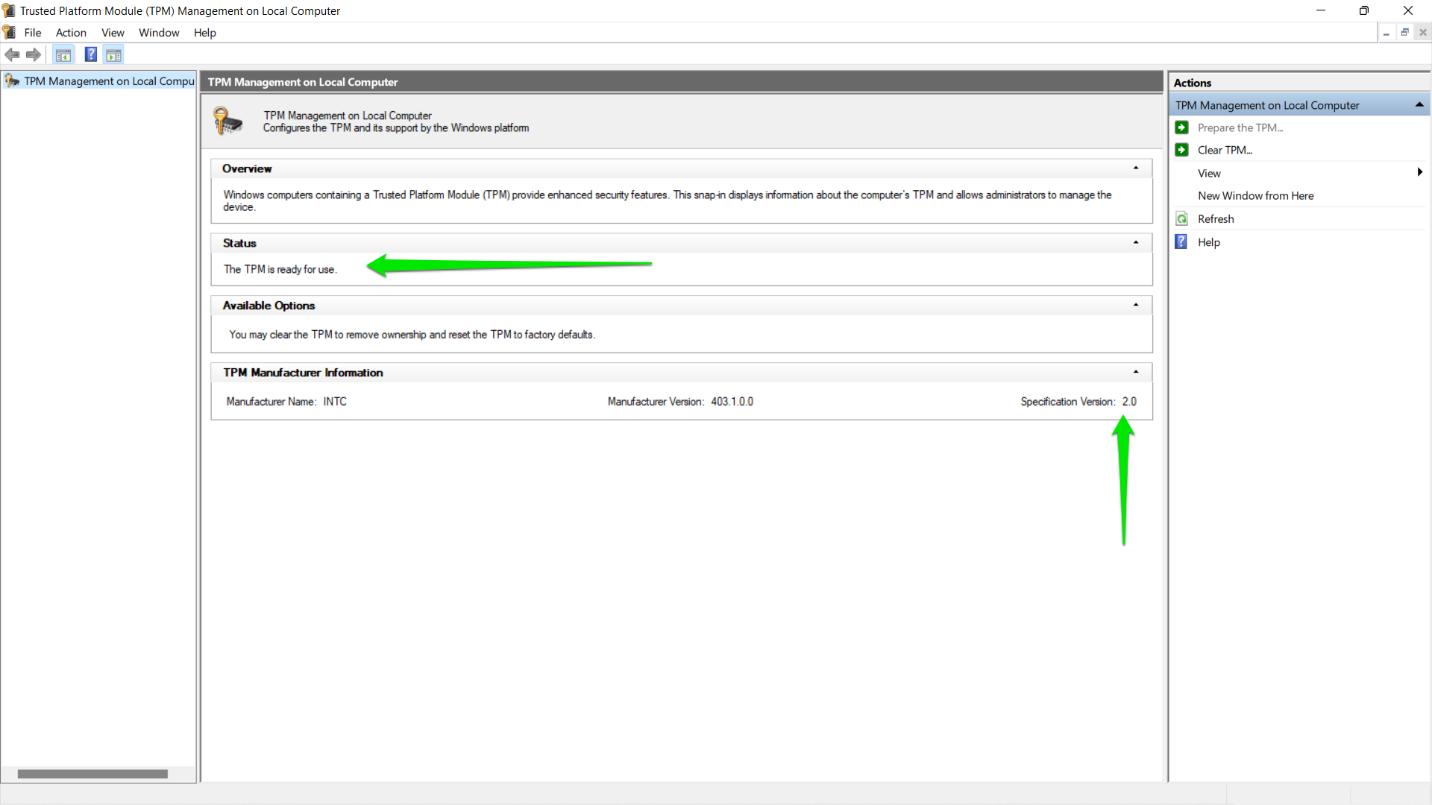Maximize or restore the main window
Image resolution: width=1432 pixels, height=805 pixels.
[x=1363, y=11]
